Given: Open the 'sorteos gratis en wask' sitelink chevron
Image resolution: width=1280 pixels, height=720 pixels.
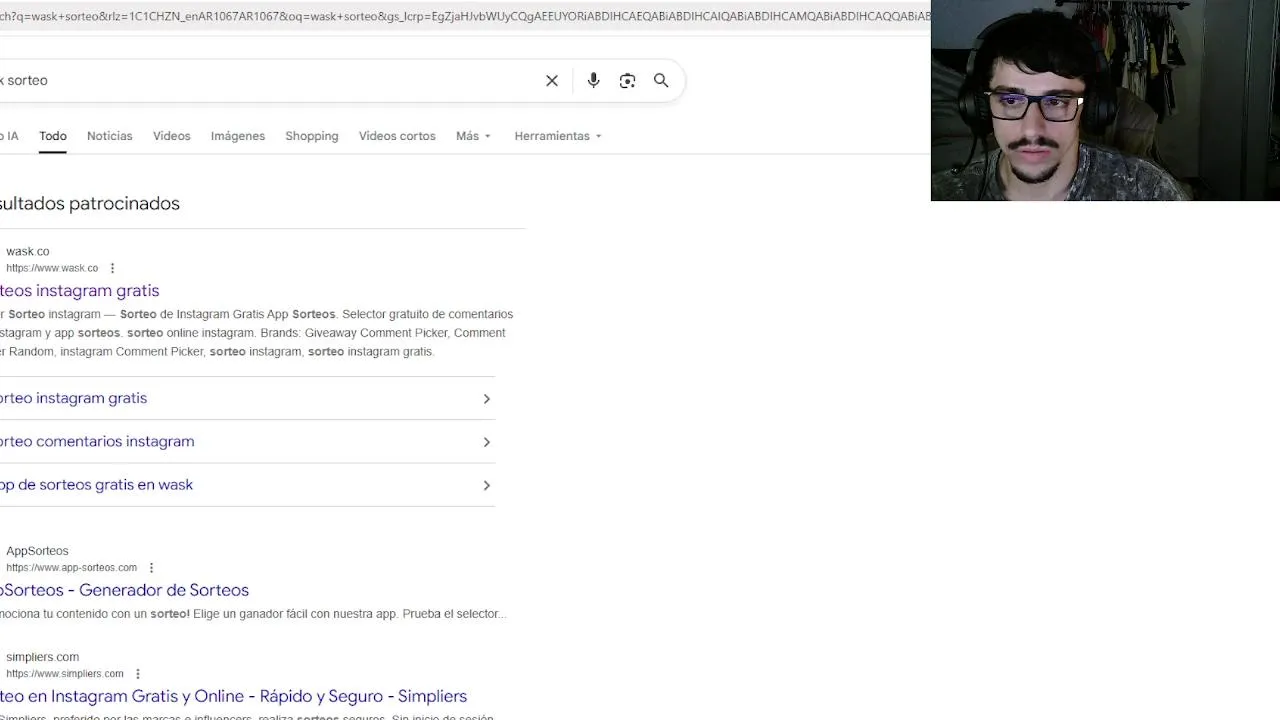Looking at the screenshot, I should [487, 485].
